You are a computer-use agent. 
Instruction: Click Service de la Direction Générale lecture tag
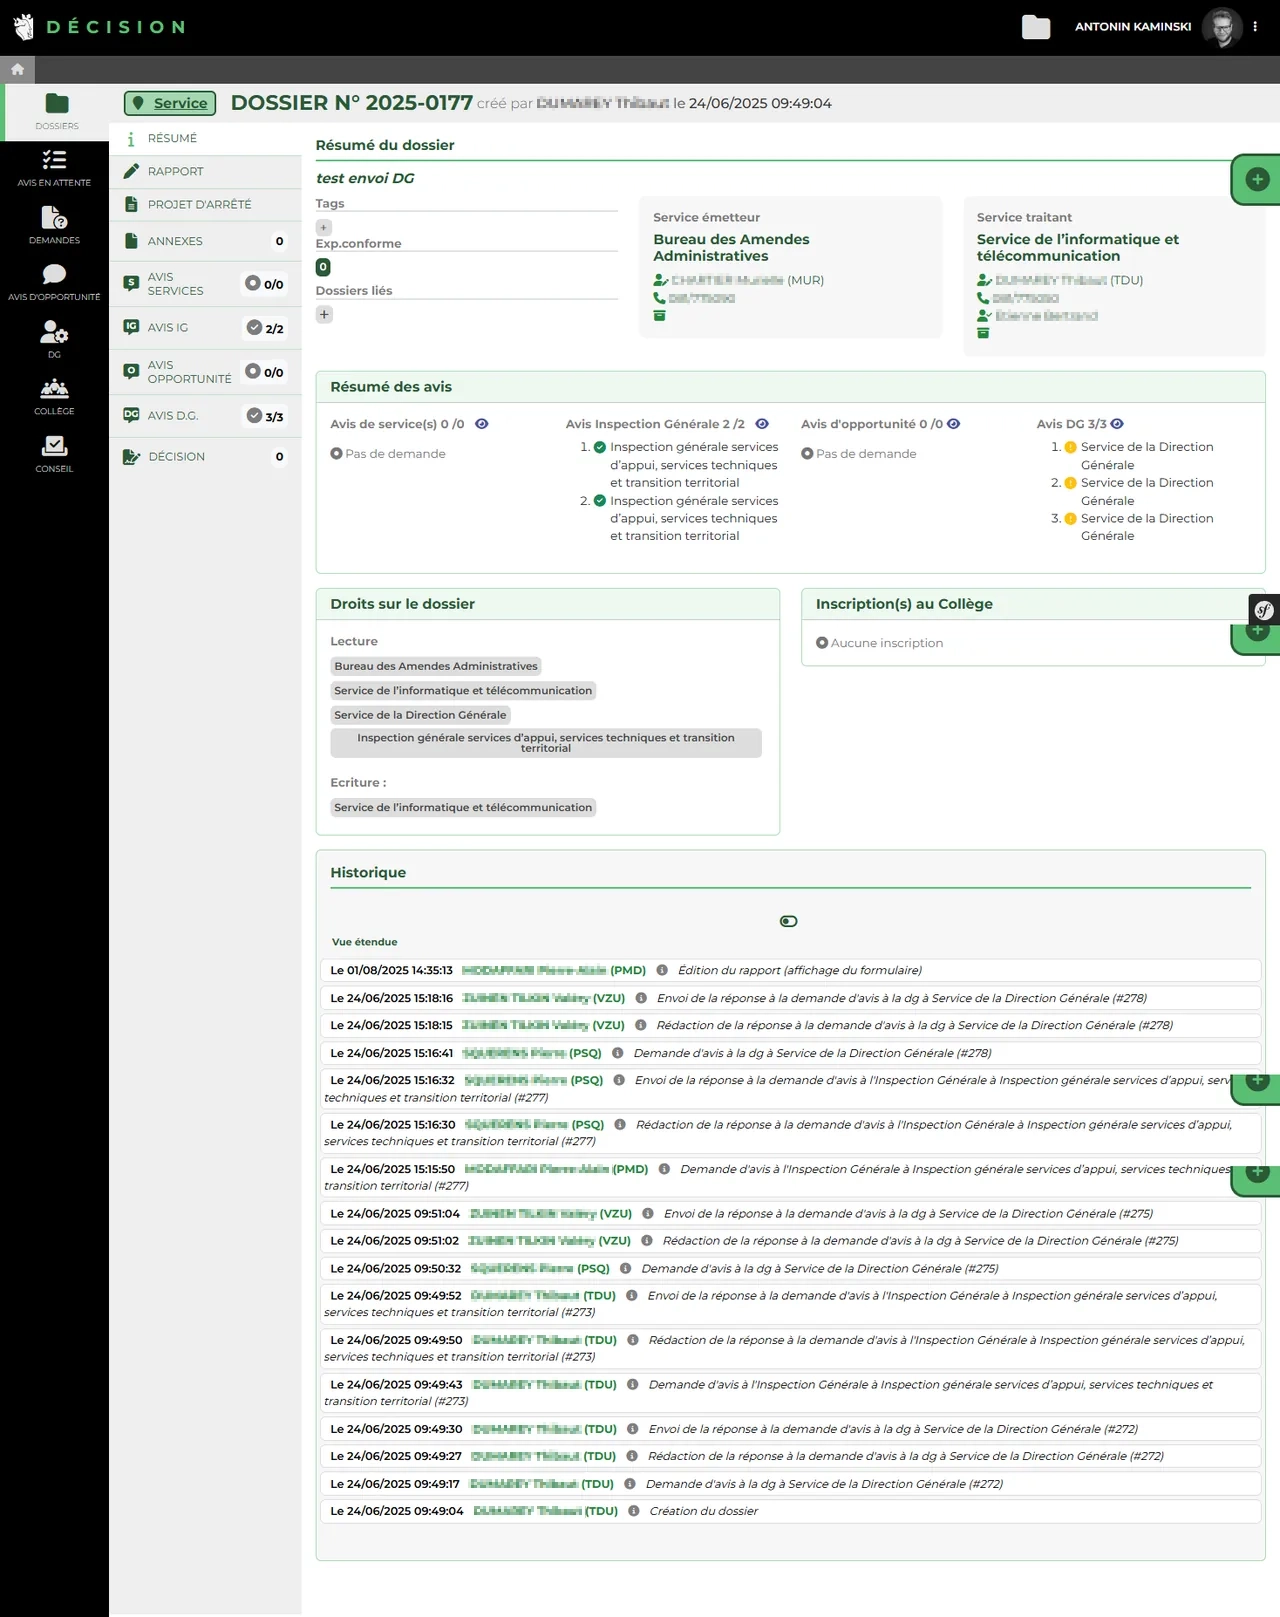coord(420,715)
